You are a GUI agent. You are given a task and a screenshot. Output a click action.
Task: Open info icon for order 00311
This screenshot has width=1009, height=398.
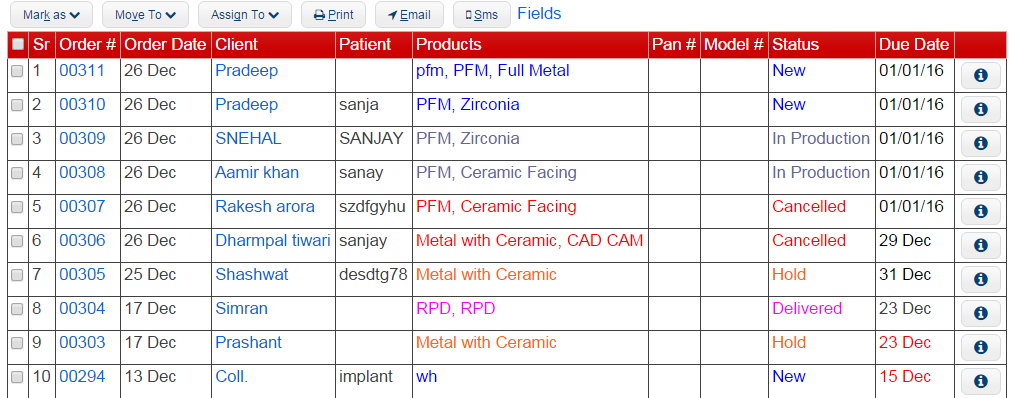tap(981, 75)
